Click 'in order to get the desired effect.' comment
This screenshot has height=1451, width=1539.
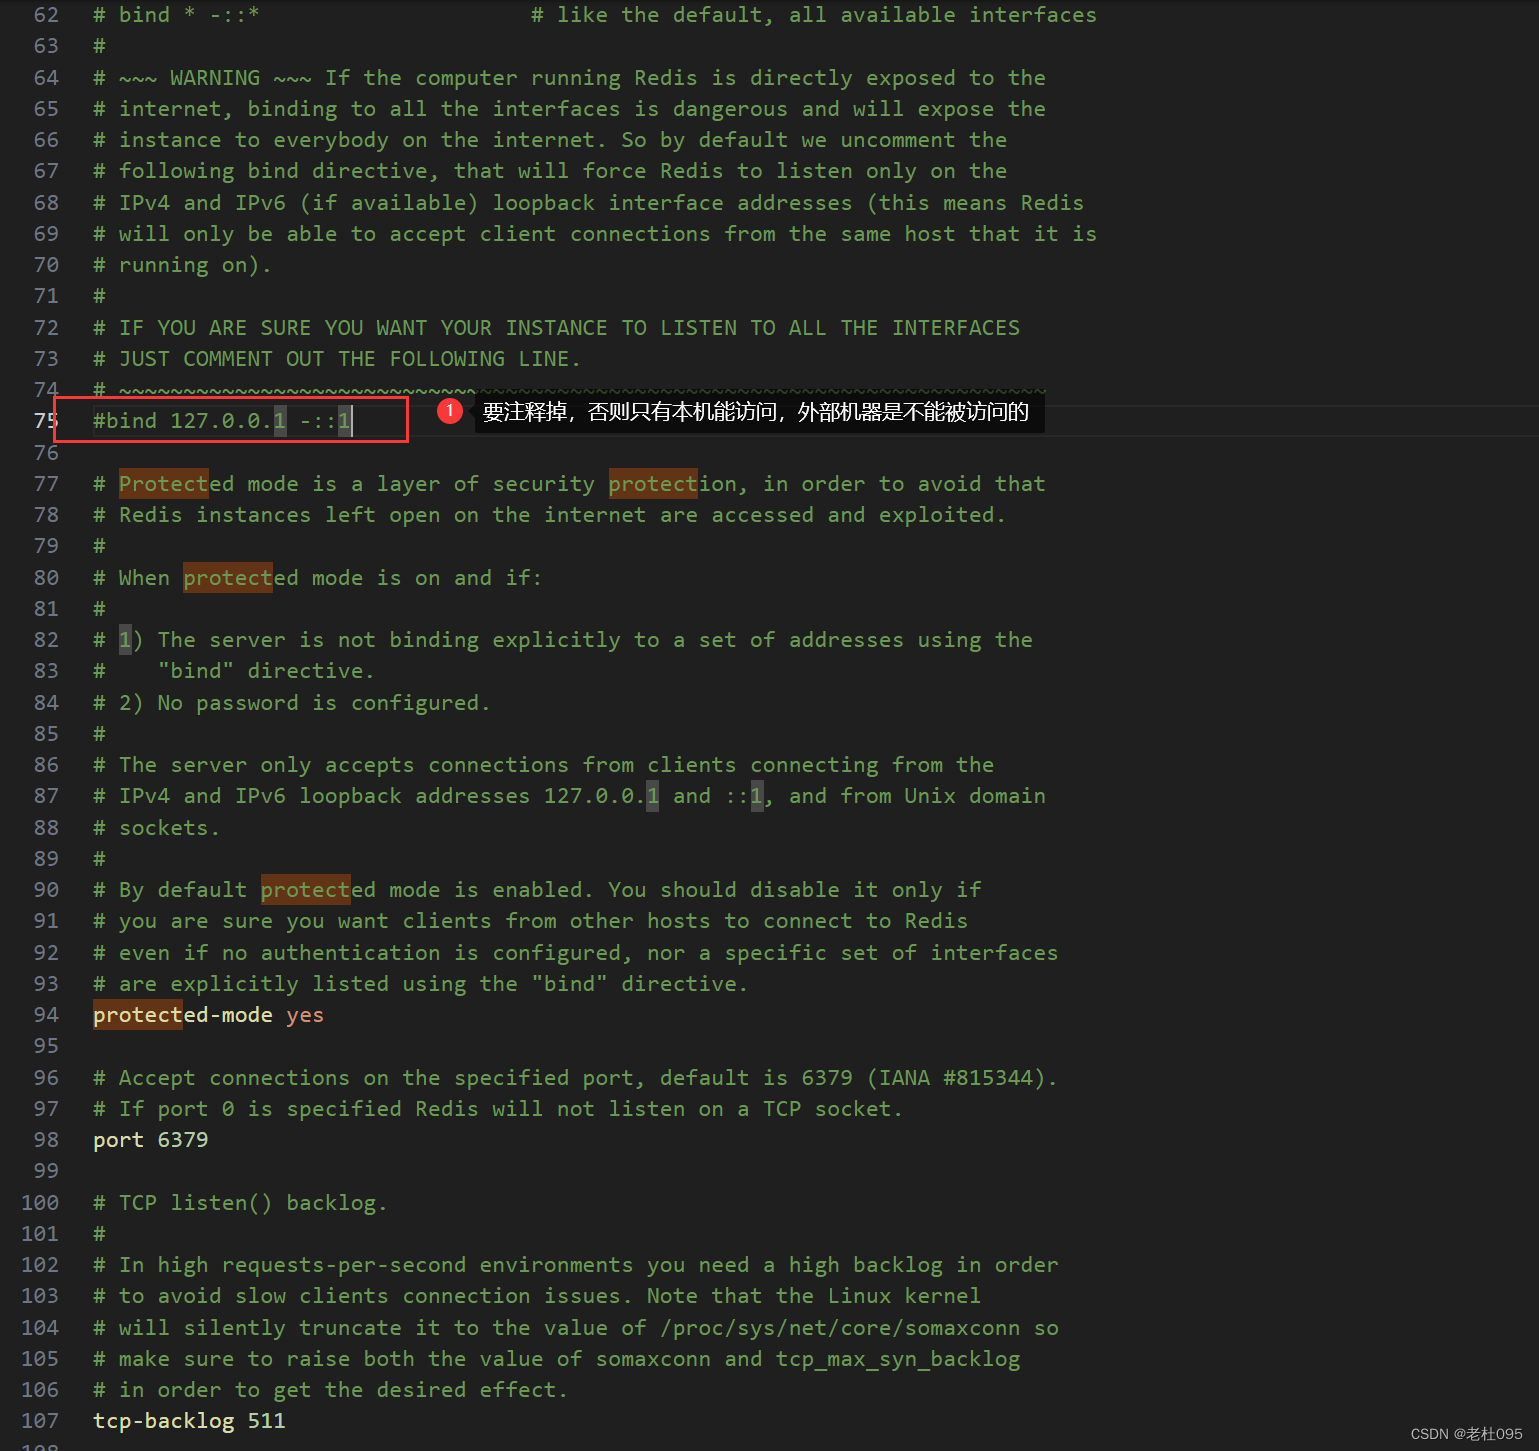point(331,1390)
